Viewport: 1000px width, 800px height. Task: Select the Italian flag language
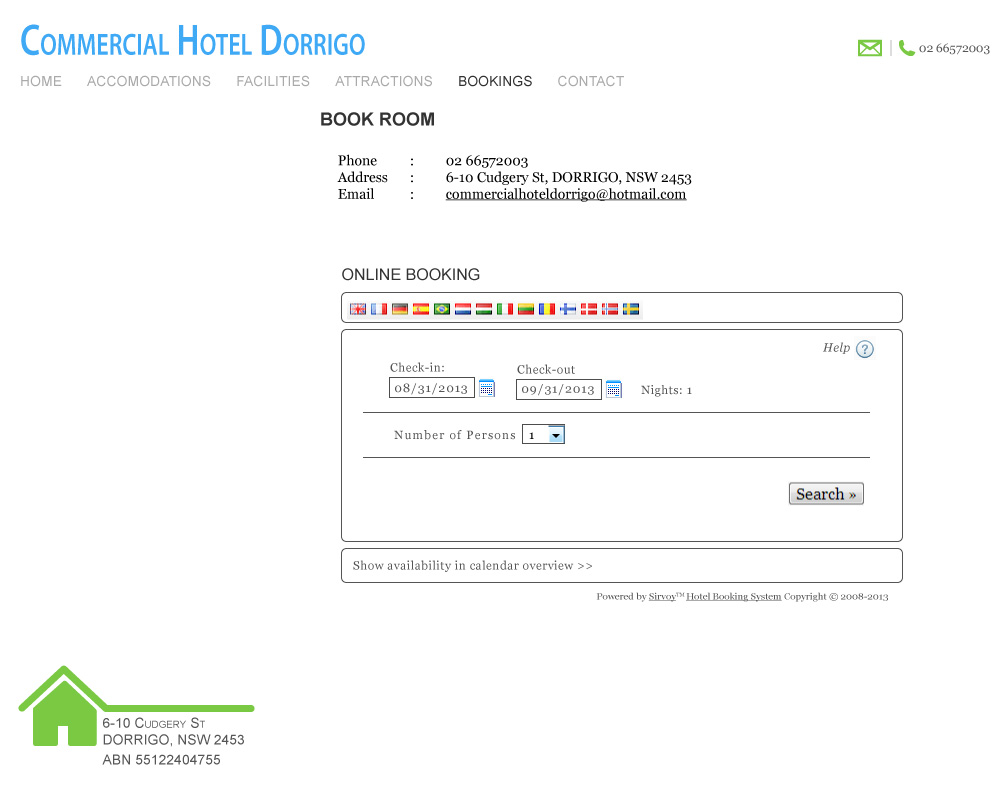505,309
